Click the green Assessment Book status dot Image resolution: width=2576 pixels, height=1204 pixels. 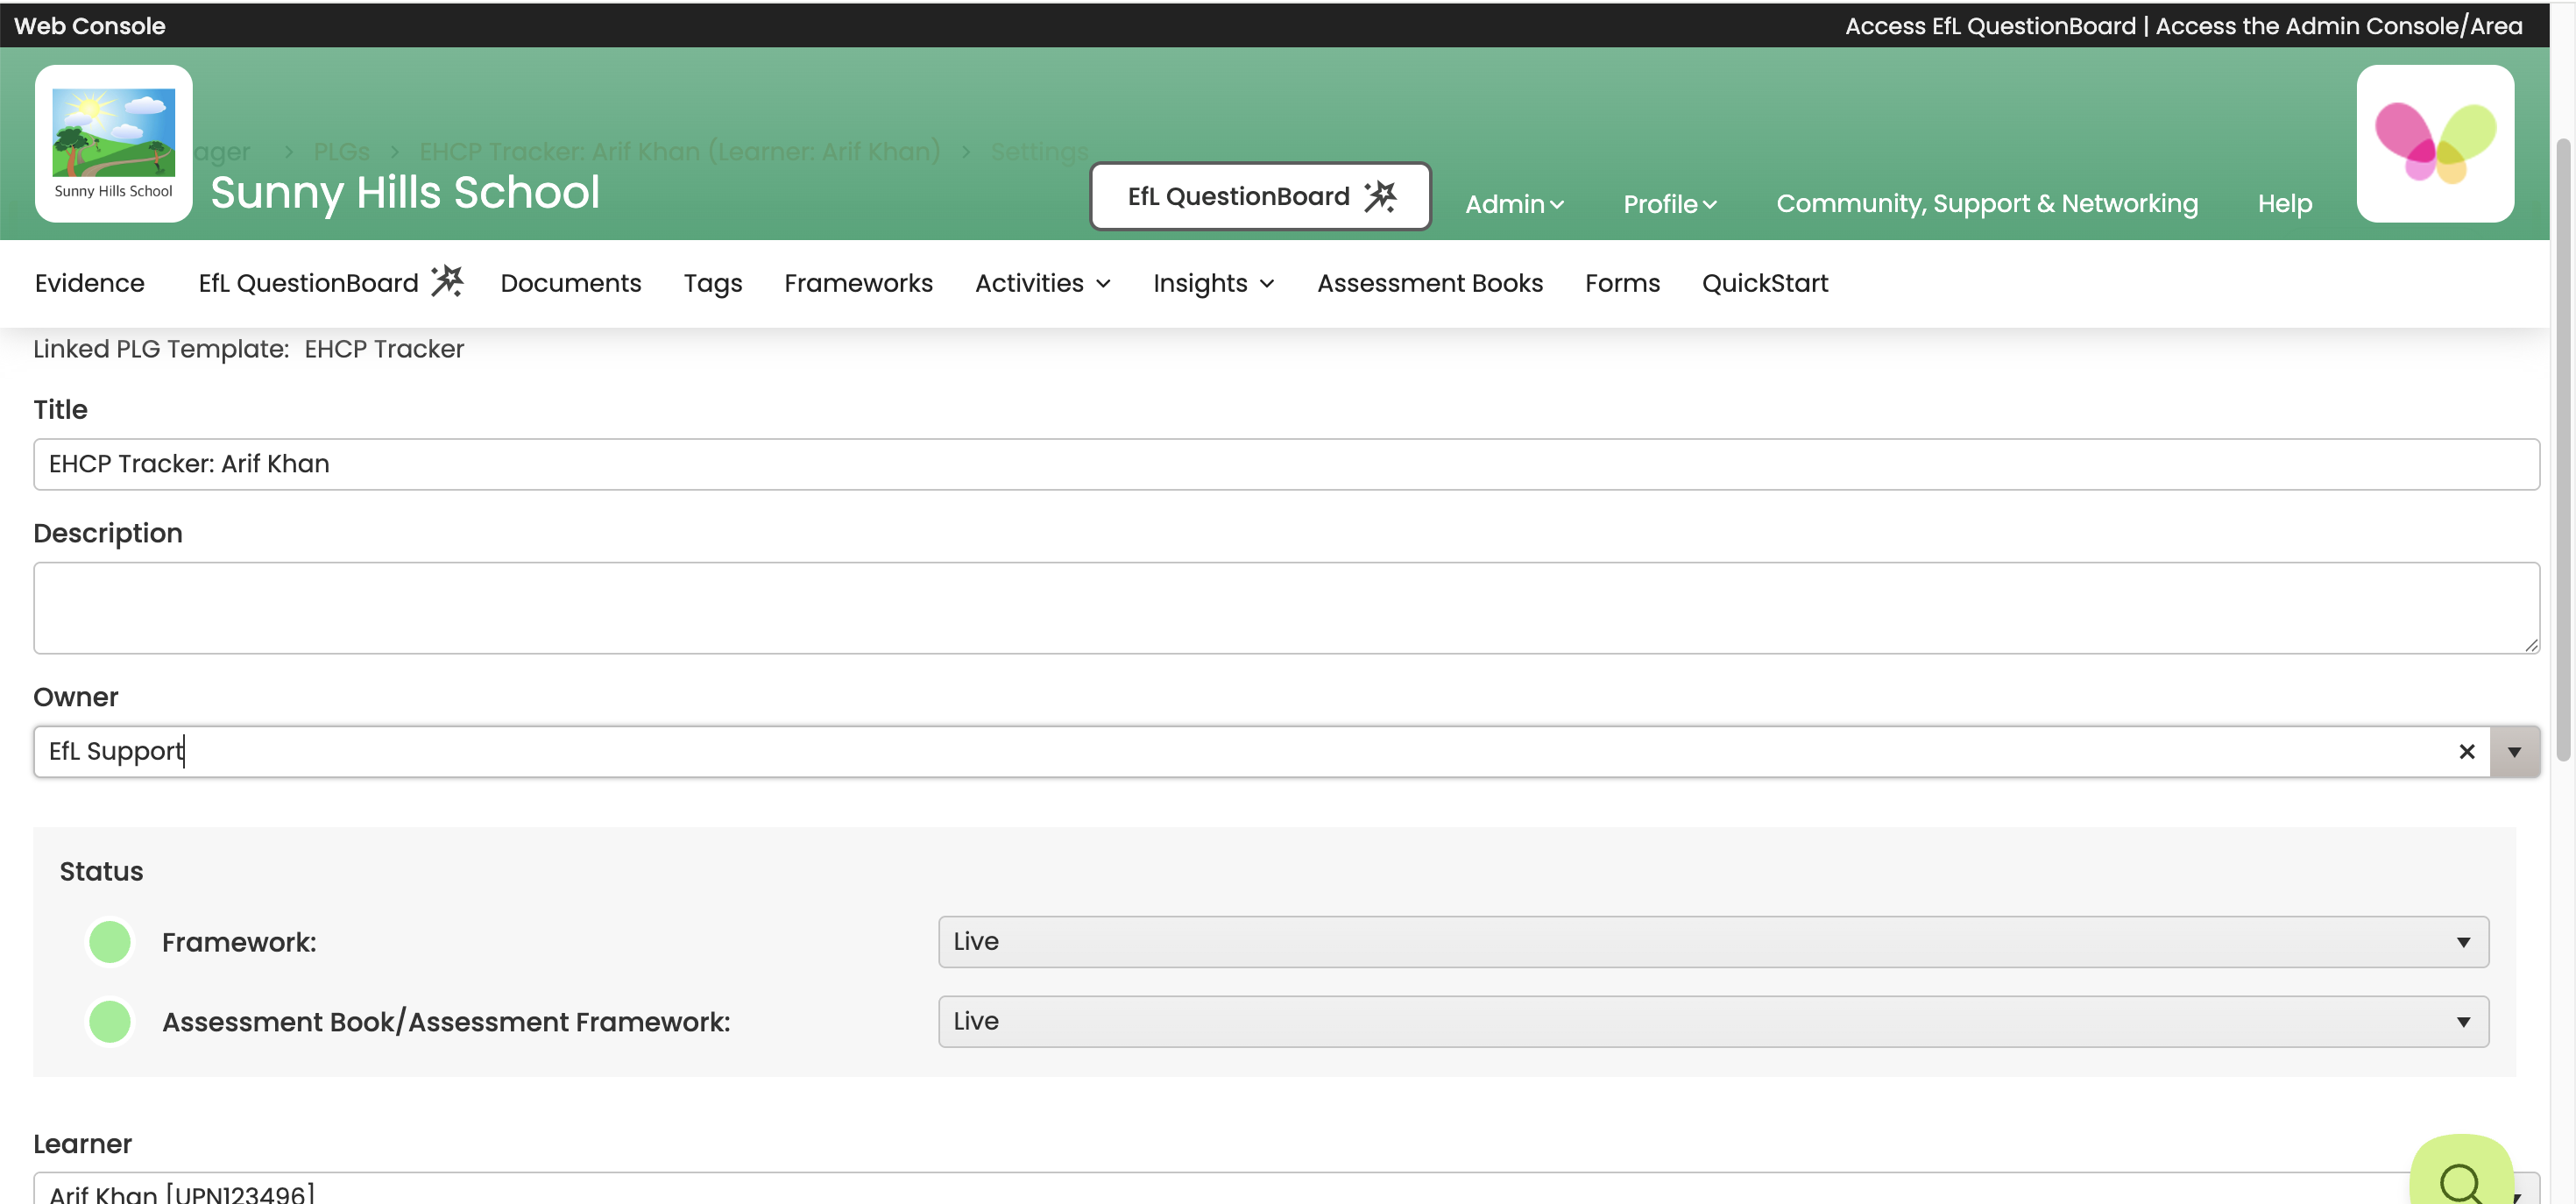pos(110,1022)
